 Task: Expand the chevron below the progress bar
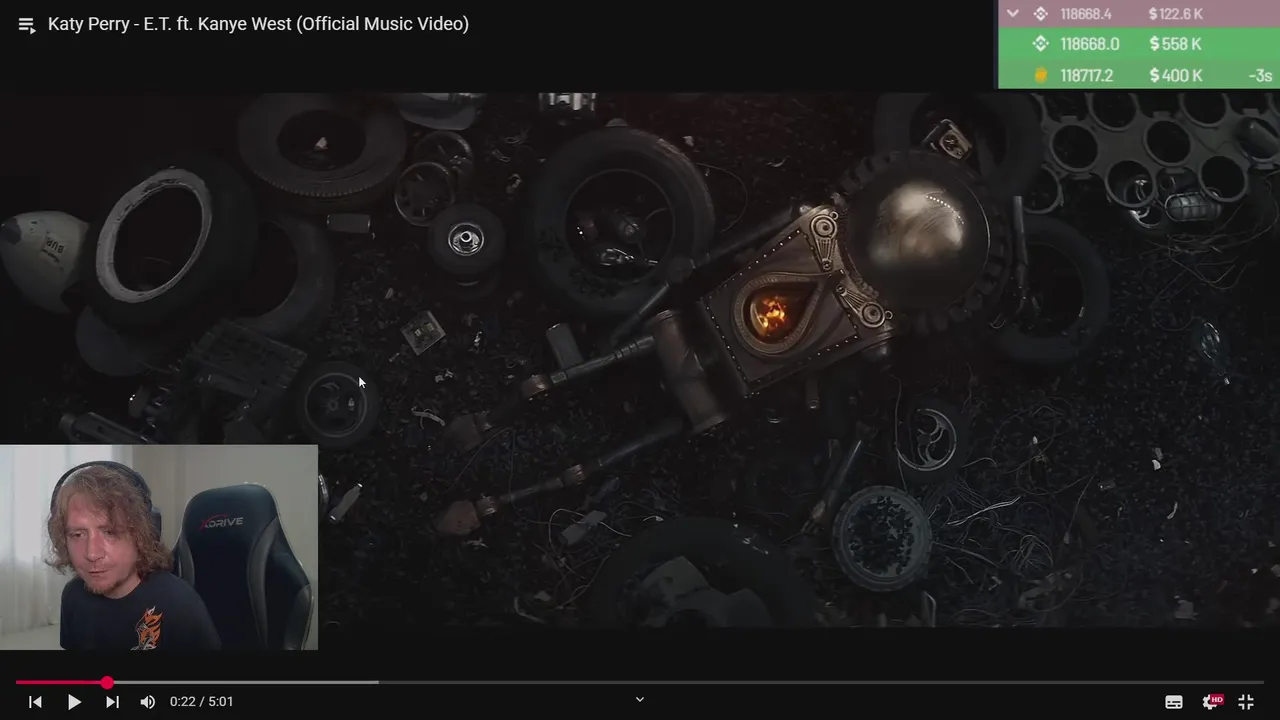(640, 700)
